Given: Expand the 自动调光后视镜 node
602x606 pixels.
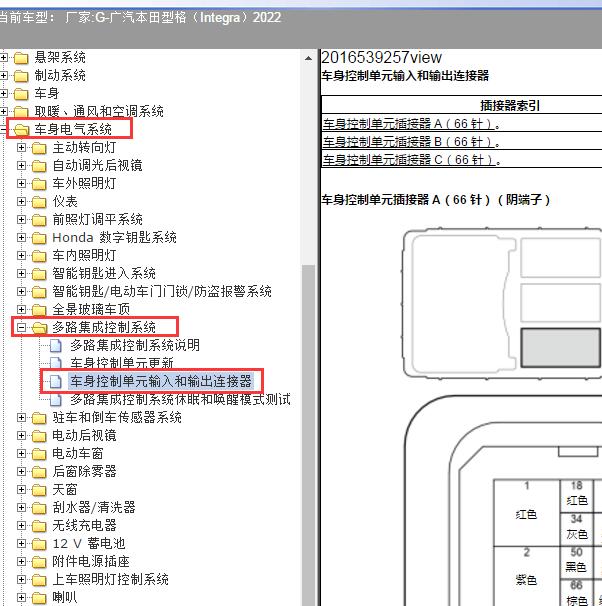Looking at the screenshot, I should pyautogui.click(x=21, y=165).
